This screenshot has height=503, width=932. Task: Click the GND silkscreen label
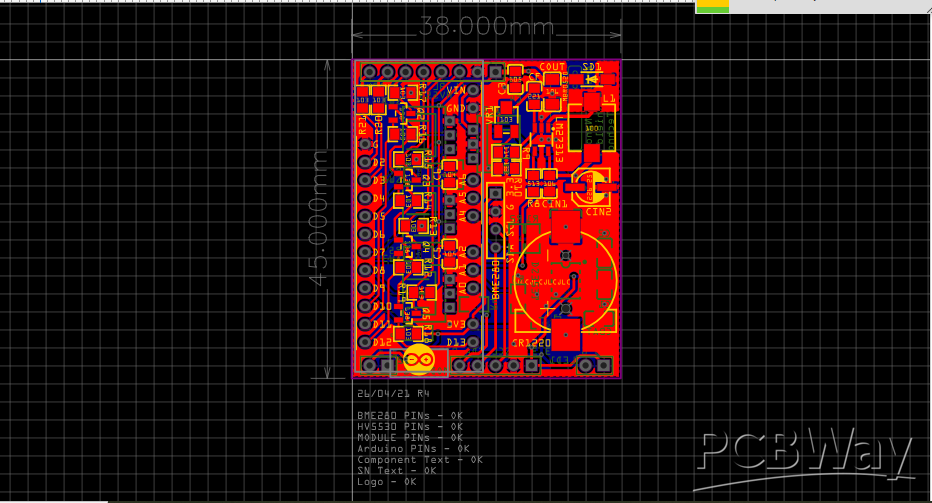click(x=456, y=108)
